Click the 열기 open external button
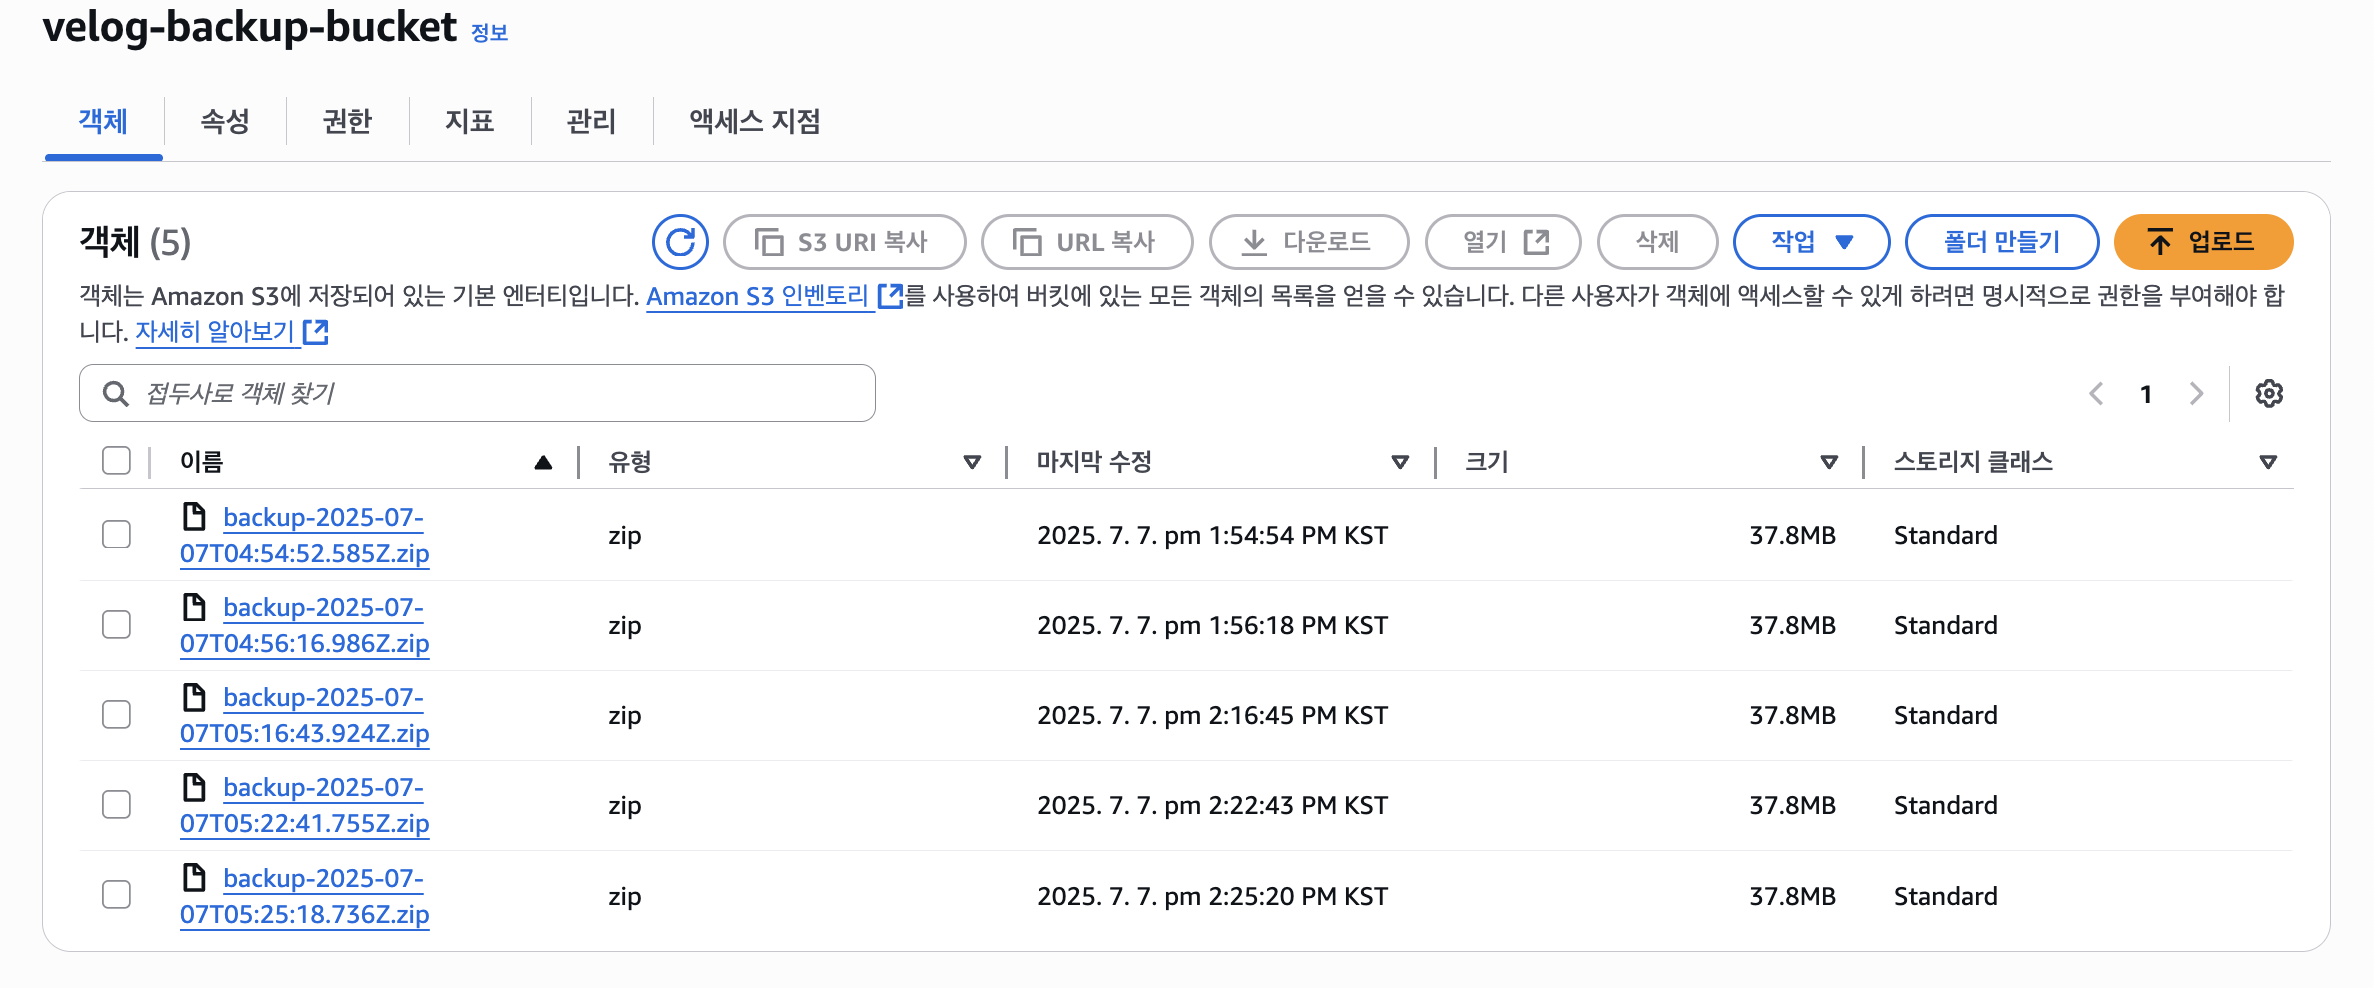Screen dimensions: 2374x988 (1503, 242)
